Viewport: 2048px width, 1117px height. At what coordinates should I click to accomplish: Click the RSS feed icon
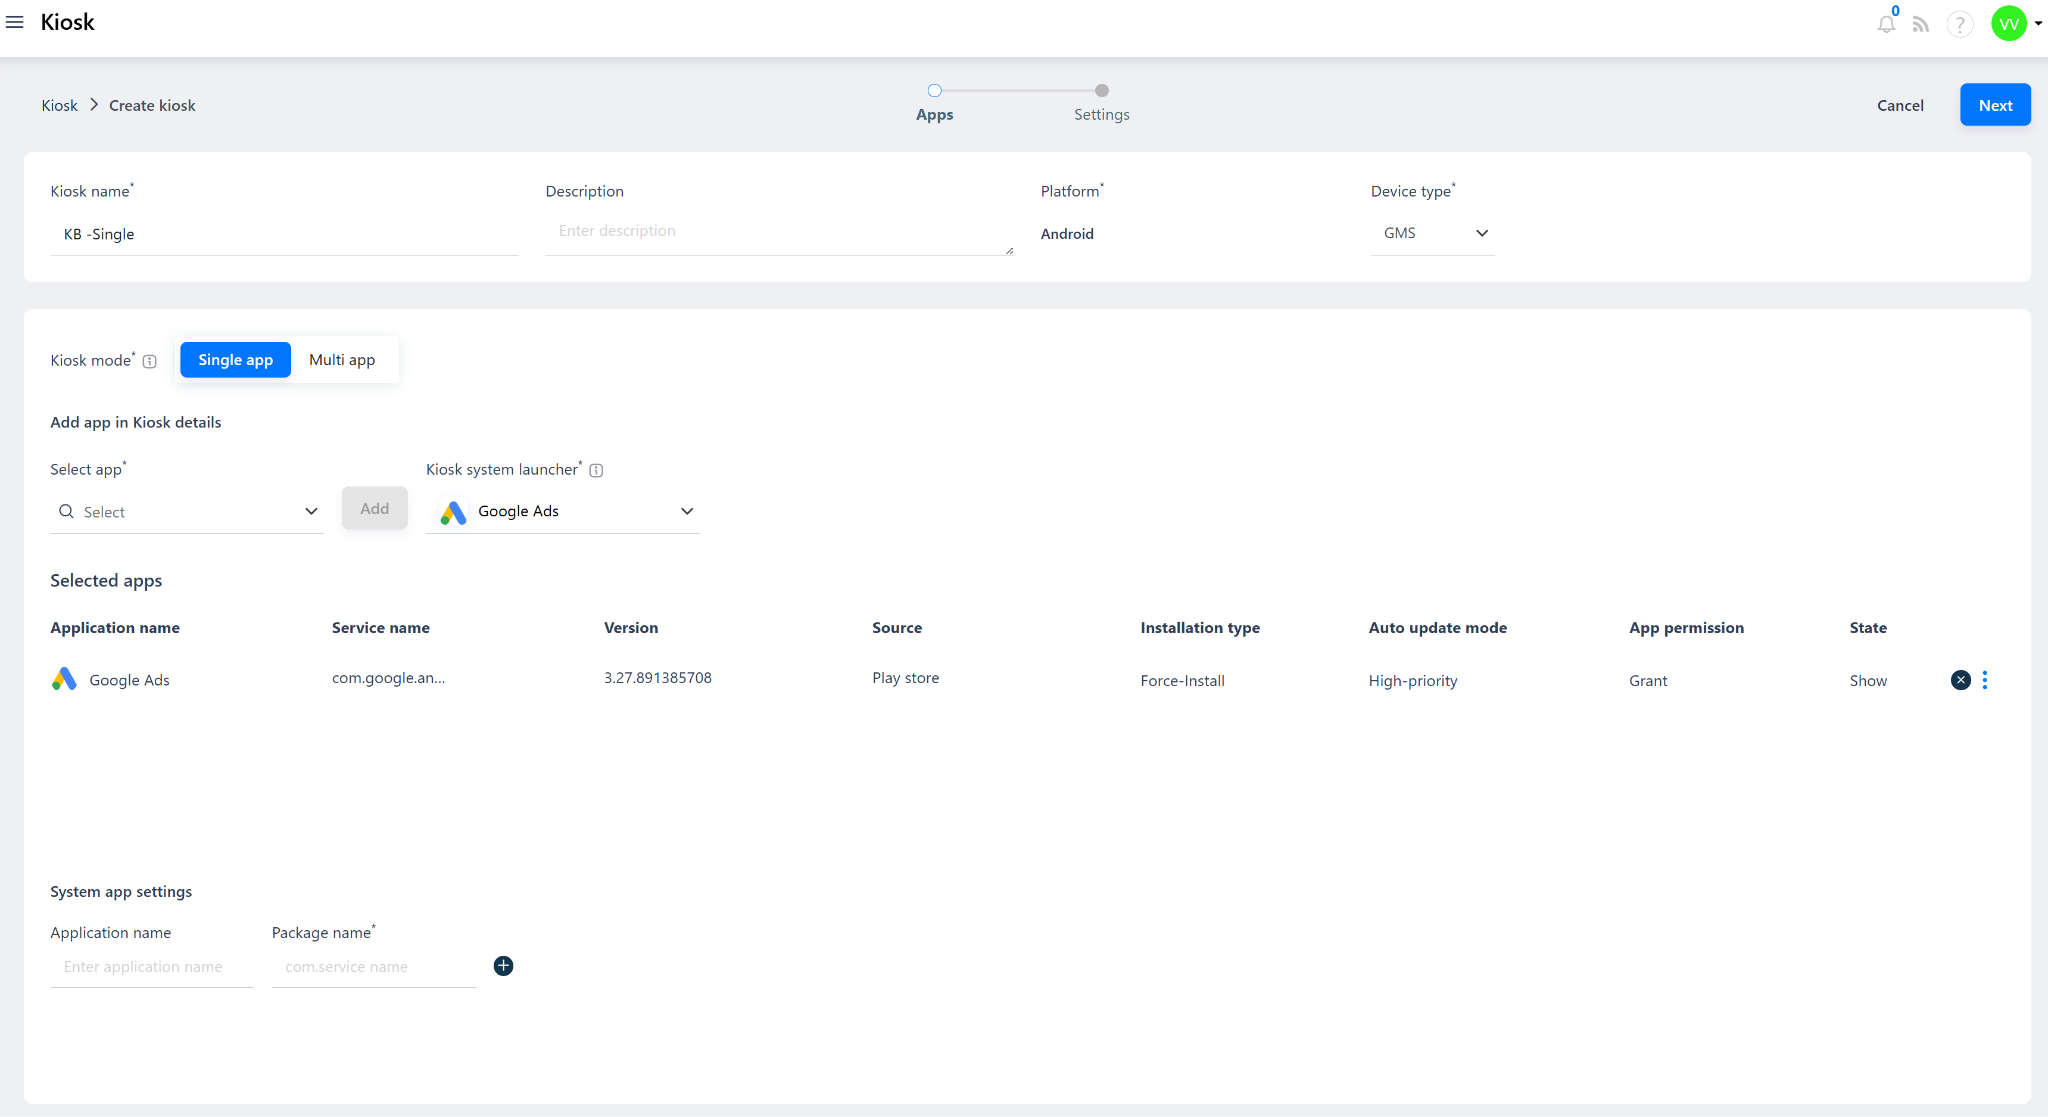pyautogui.click(x=1921, y=24)
